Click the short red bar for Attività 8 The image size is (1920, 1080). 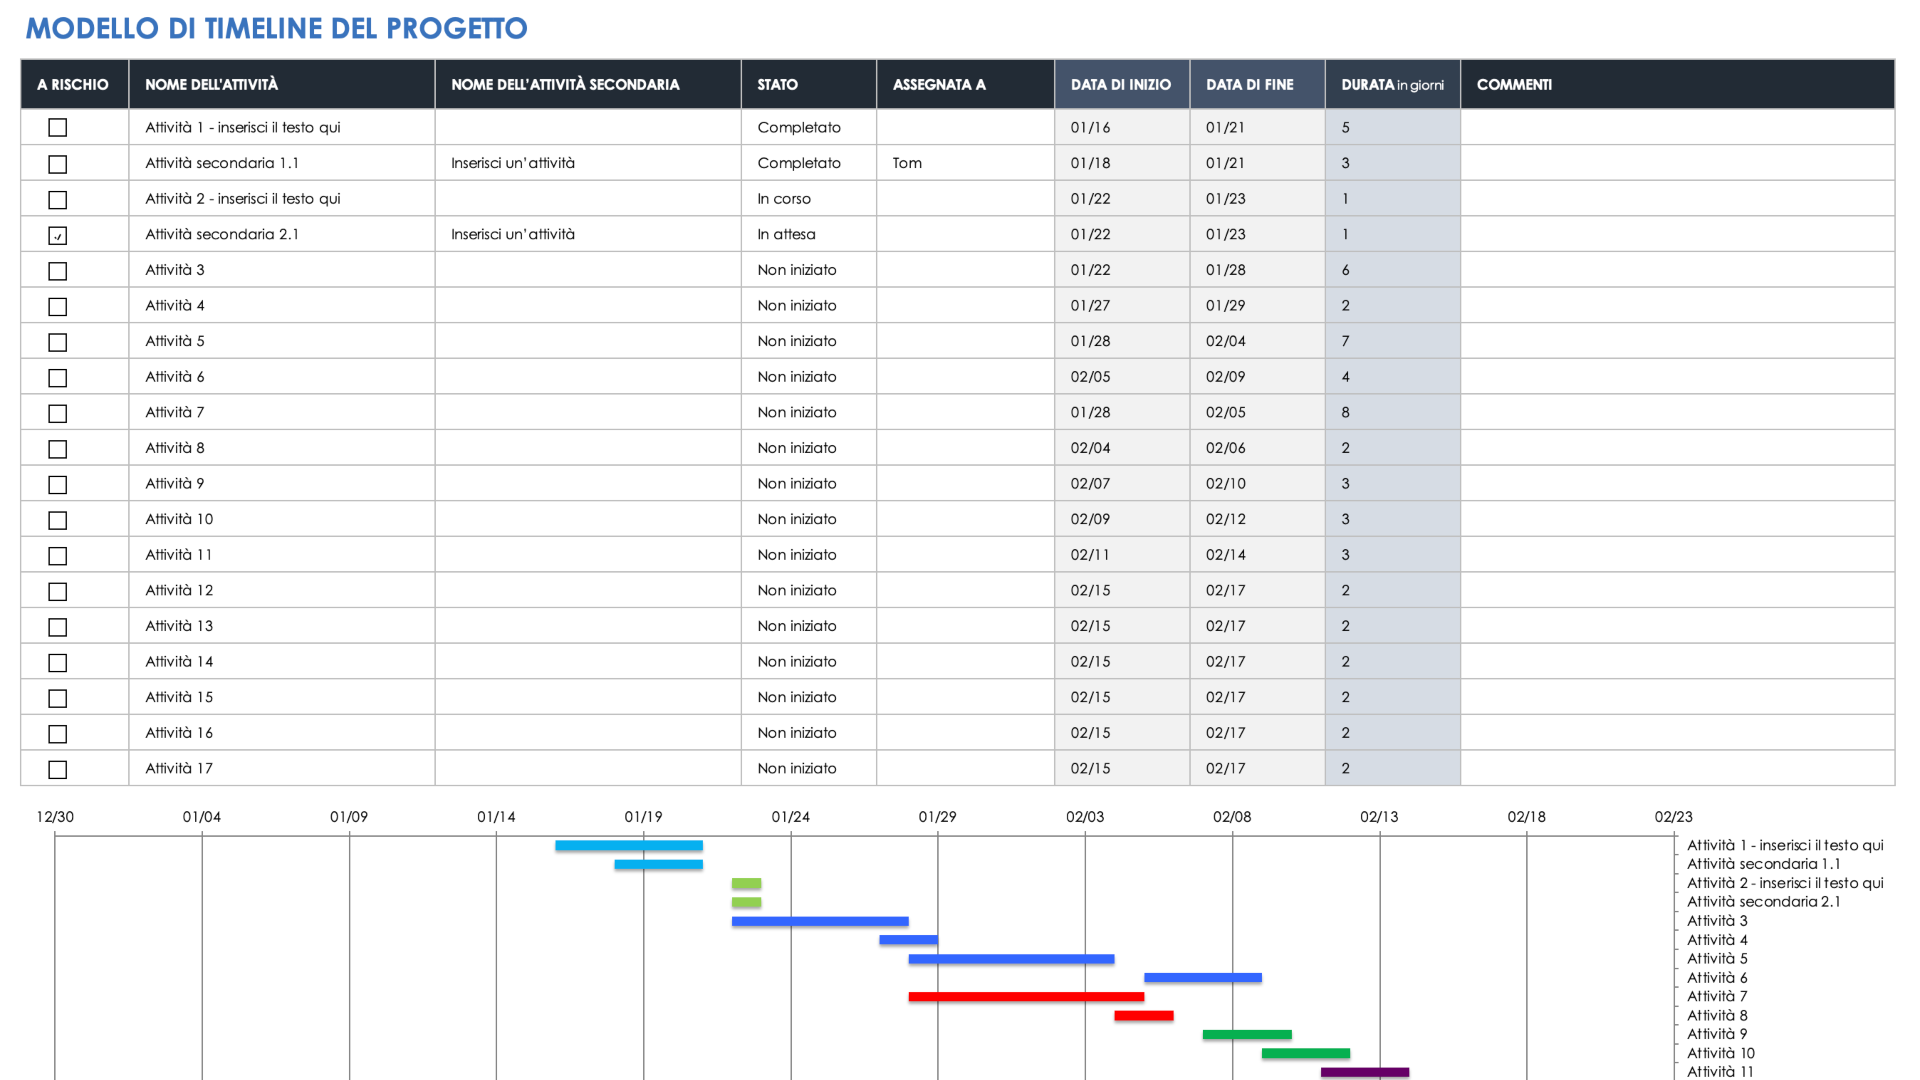click(x=1144, y=1016)
